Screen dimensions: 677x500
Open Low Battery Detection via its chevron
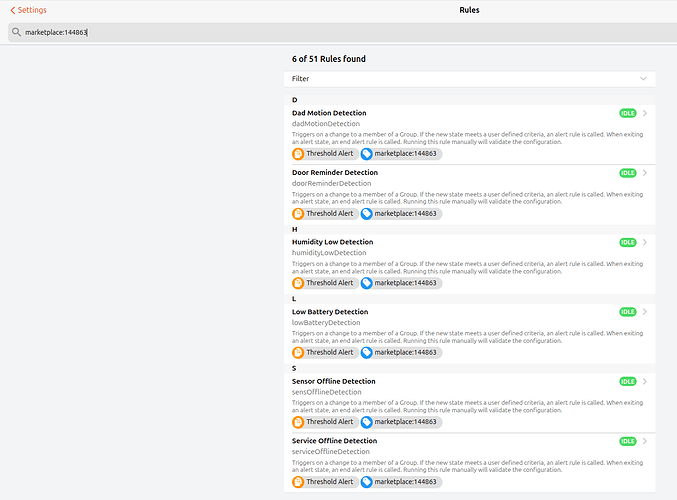(x=646, y=312)
